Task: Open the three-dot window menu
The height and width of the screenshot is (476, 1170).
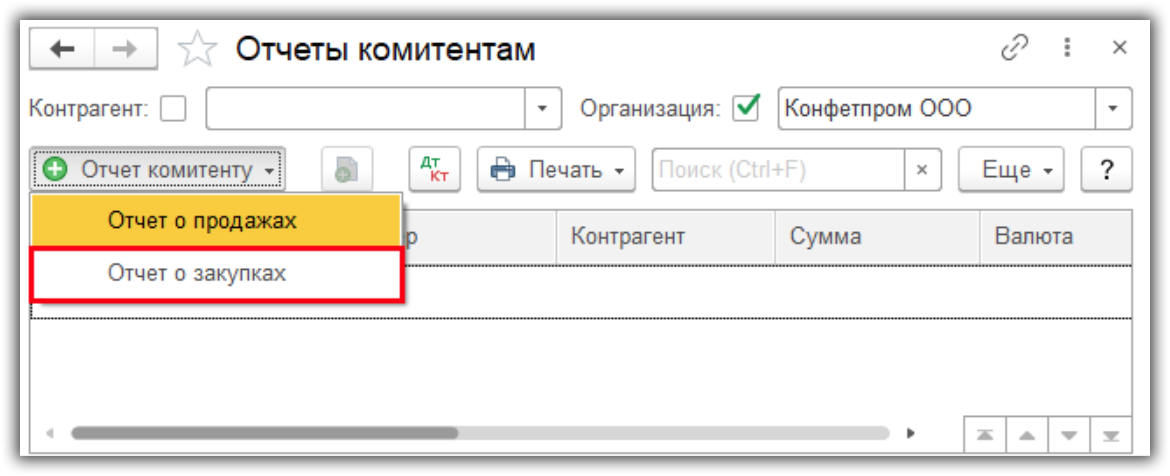Action: [1068, 49]
